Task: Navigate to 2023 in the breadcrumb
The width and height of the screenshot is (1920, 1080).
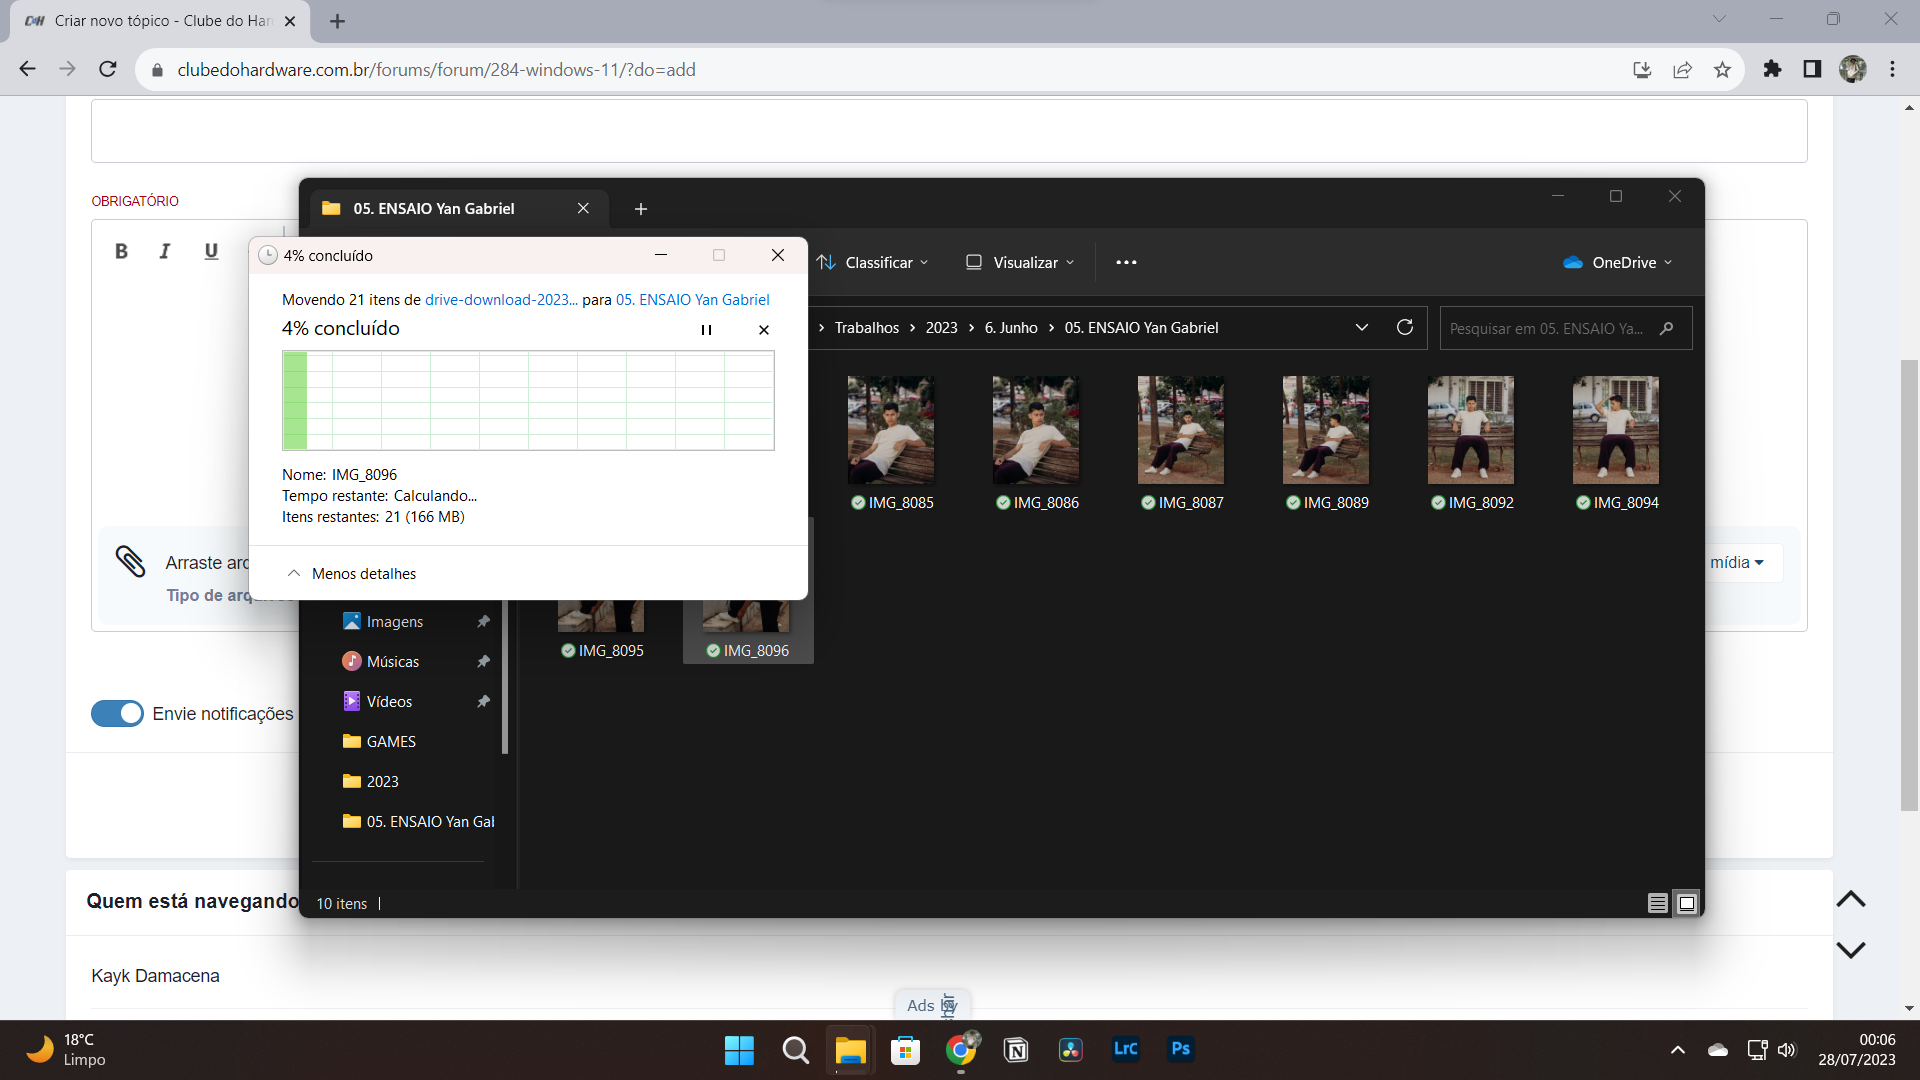Action: tap(941, 328)
